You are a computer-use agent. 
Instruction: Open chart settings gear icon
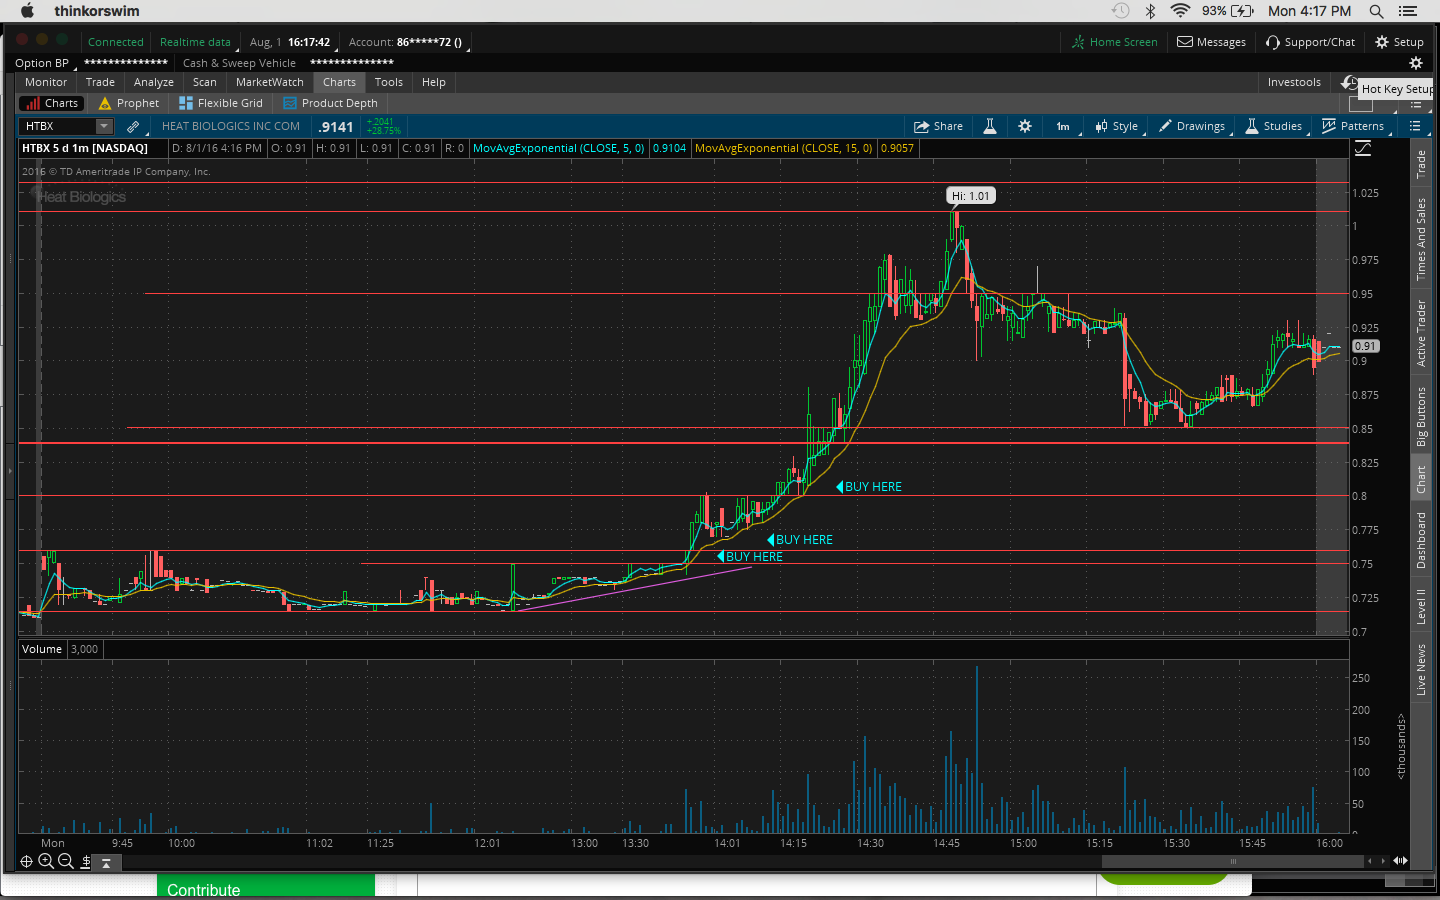[x=1025, y=126]
